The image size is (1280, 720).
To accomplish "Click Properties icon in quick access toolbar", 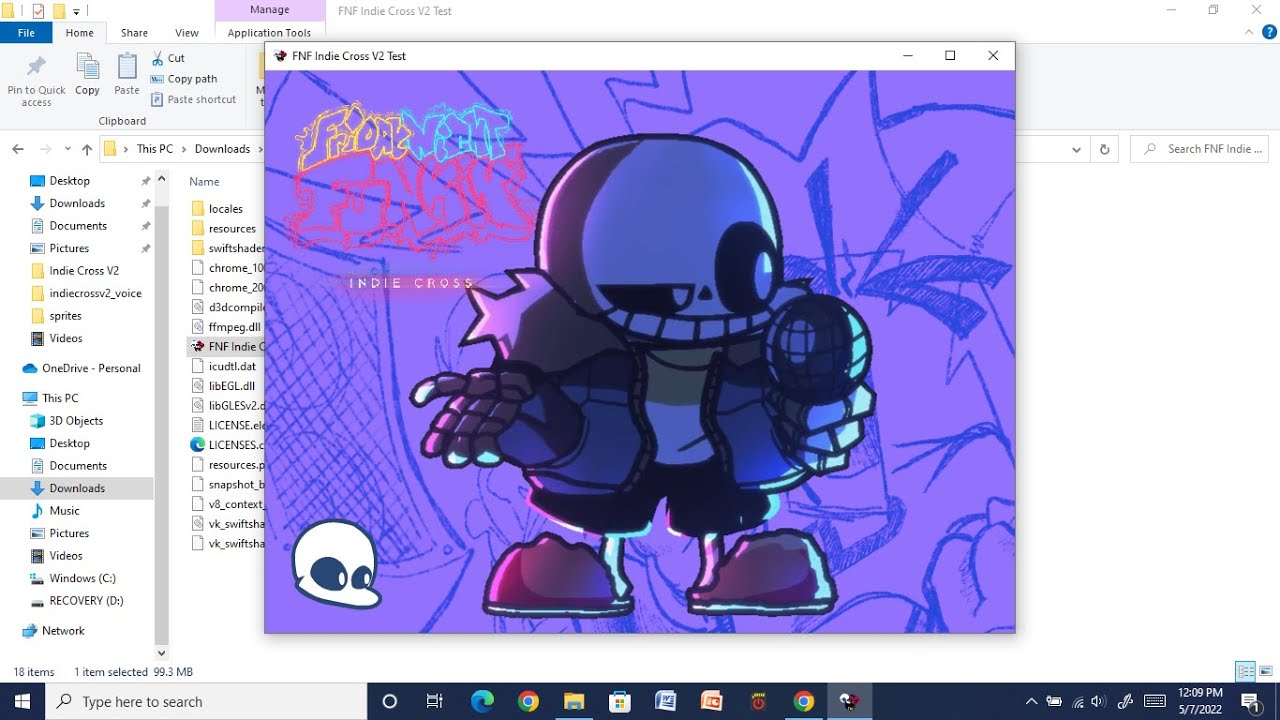I will coord(38,11).
